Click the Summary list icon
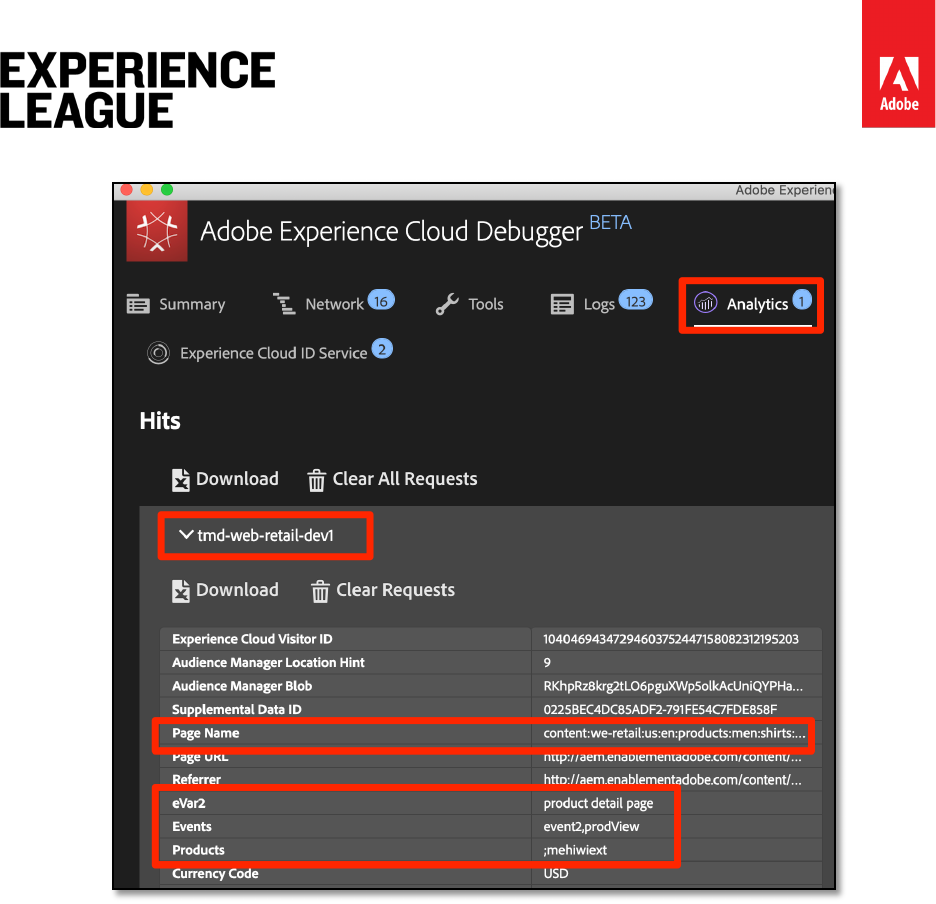Viewport: 936px width, 904px height. click(x=138, y=305)
